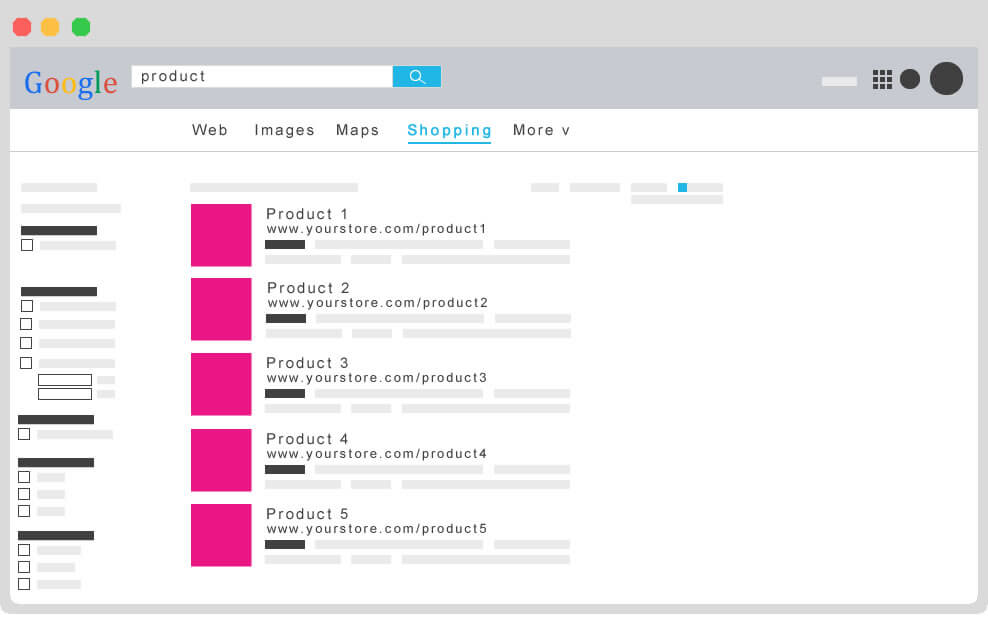
Task: Open the pink thumbnail for Product 2
Action: (x=221, y=309)
